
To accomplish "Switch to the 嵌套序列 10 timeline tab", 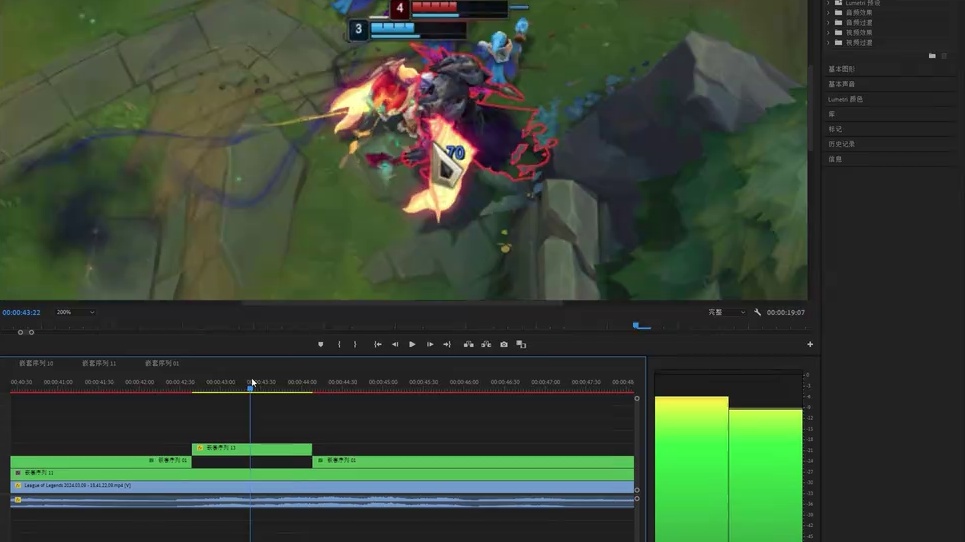I will coord(36,364).
